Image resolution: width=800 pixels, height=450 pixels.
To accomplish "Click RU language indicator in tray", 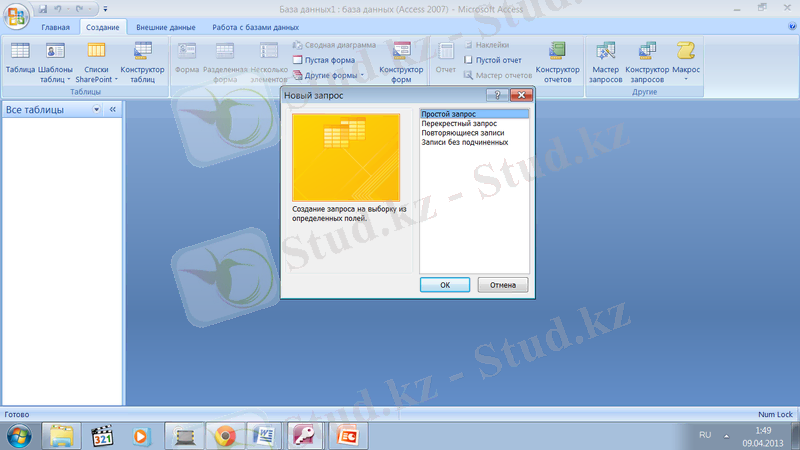I will 705,435.
